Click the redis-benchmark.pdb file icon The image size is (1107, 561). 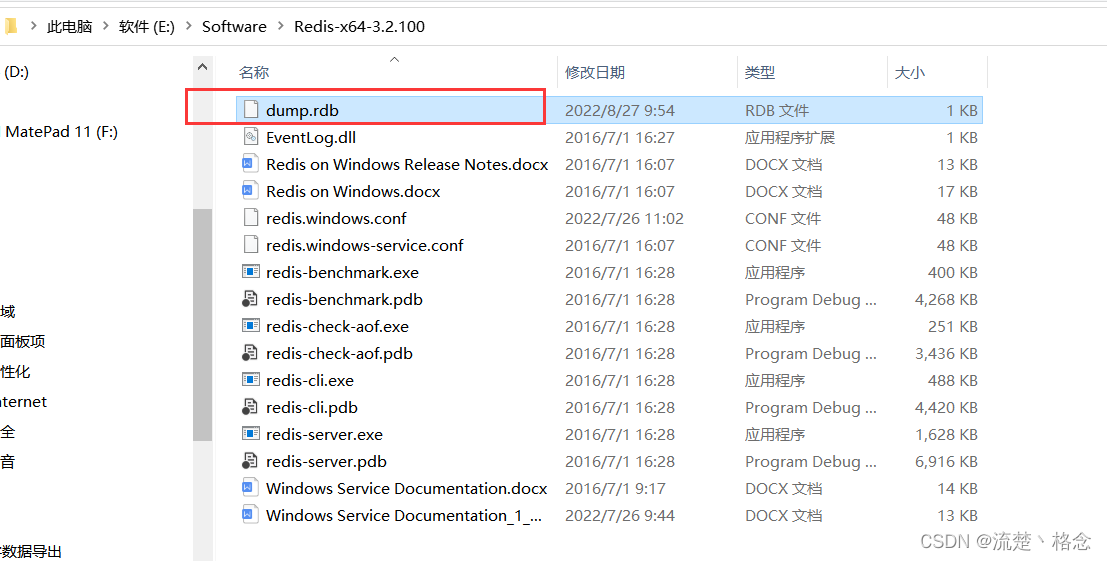pos(250,299)
